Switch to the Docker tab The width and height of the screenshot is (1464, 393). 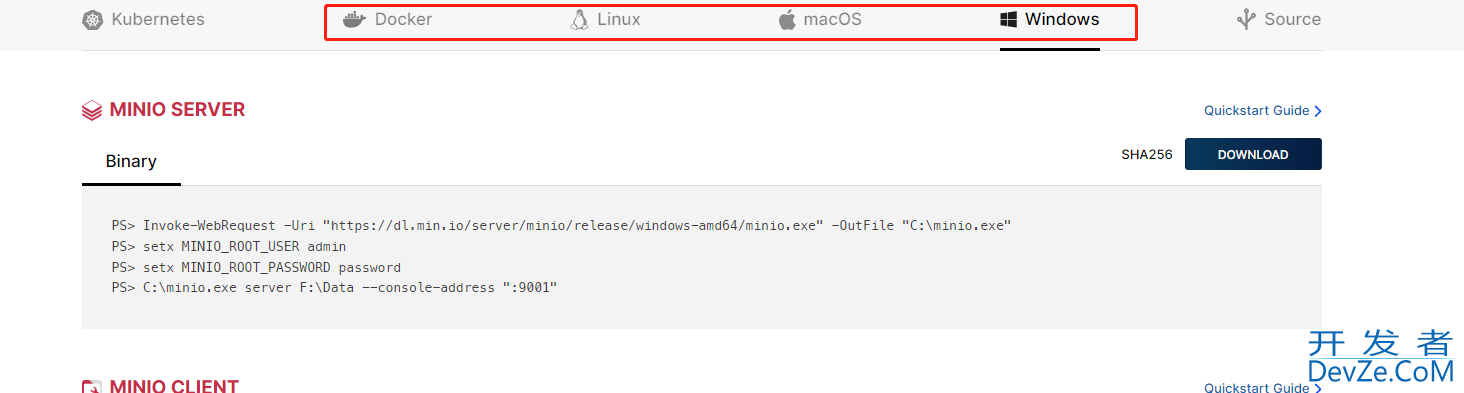point(388,20)
